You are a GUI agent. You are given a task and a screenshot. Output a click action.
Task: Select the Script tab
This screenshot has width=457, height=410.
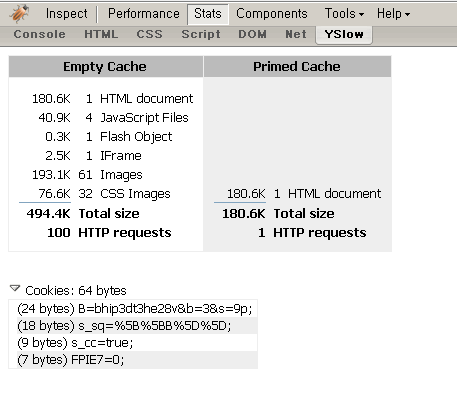click(201, 34)
